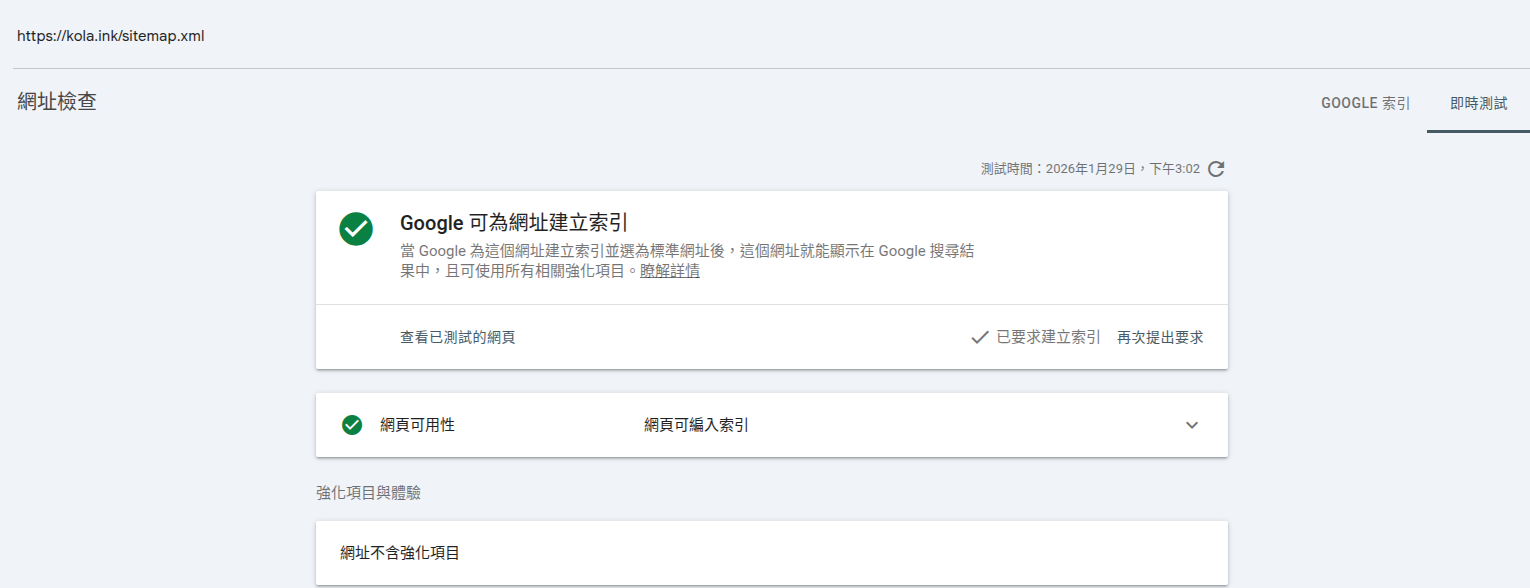The height and width of the screenshot is (588, 1530).
Task: Click the large green checkmark icon
Action: (356, 229)
